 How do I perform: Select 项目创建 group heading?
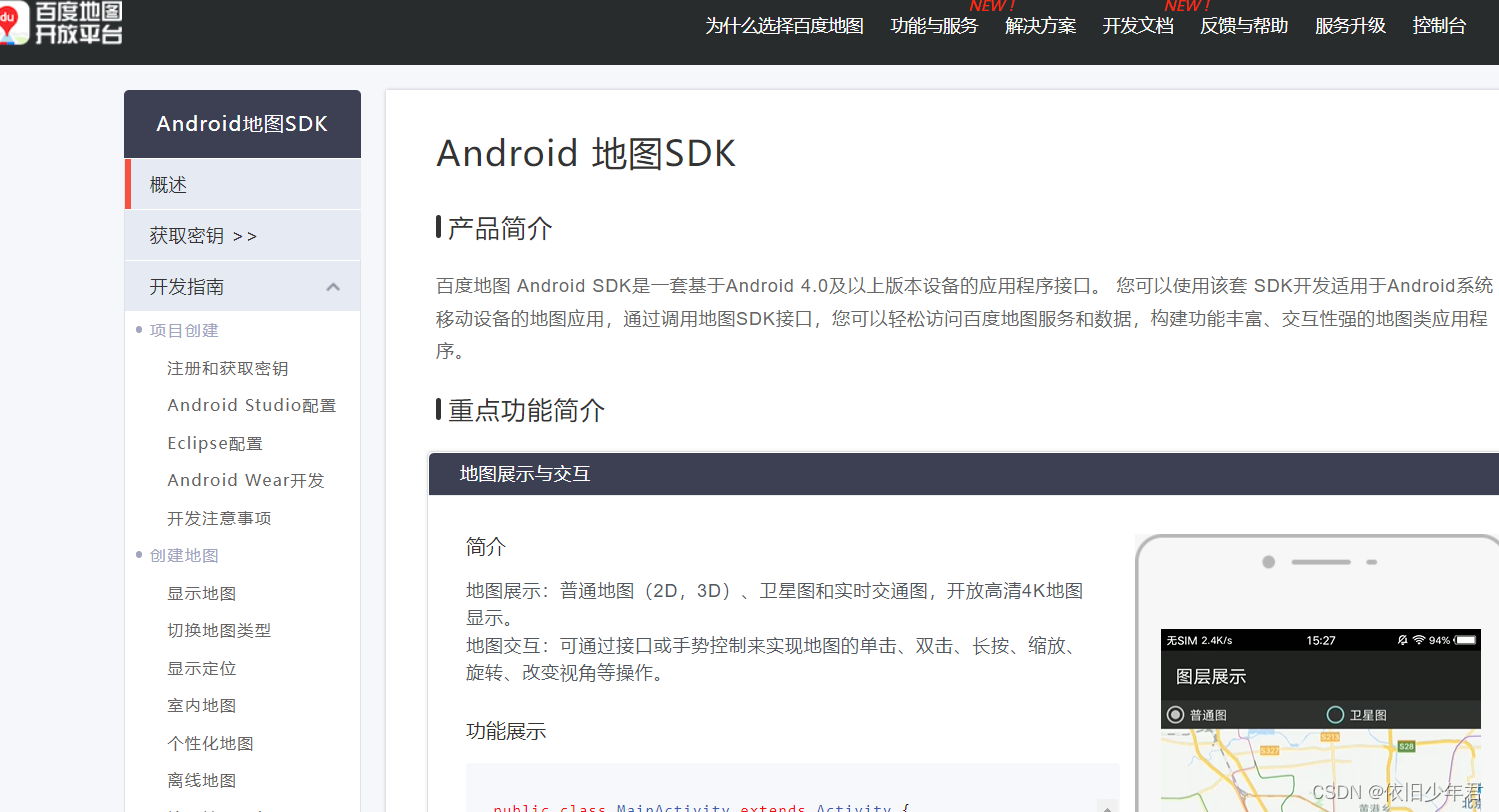tap(184, 330)
